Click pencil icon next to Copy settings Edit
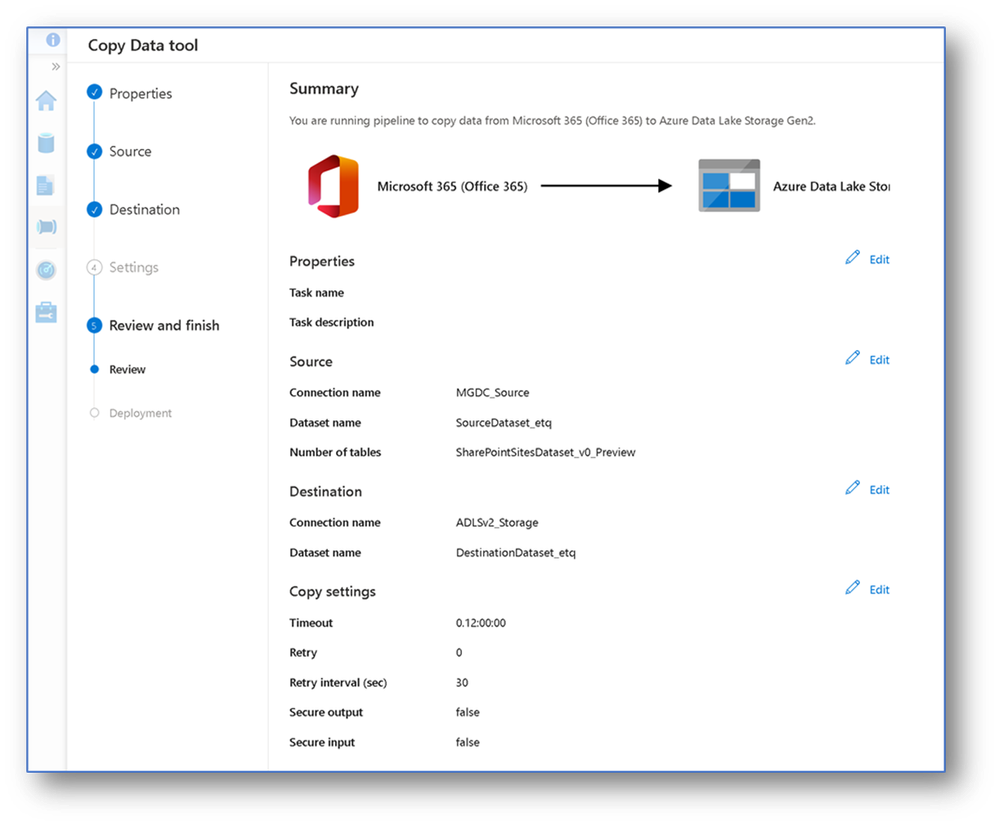 click(852, 588)
